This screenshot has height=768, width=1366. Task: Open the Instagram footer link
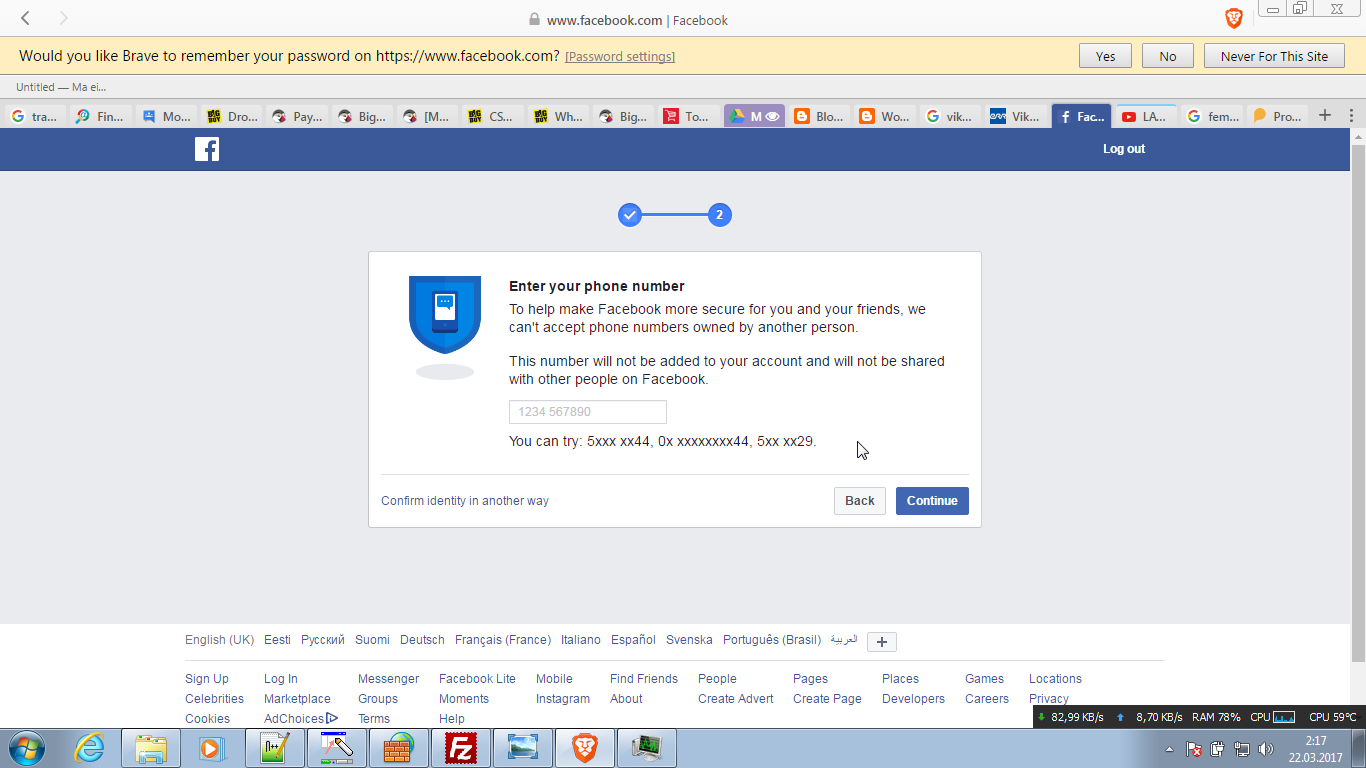(x=563, y=699)
